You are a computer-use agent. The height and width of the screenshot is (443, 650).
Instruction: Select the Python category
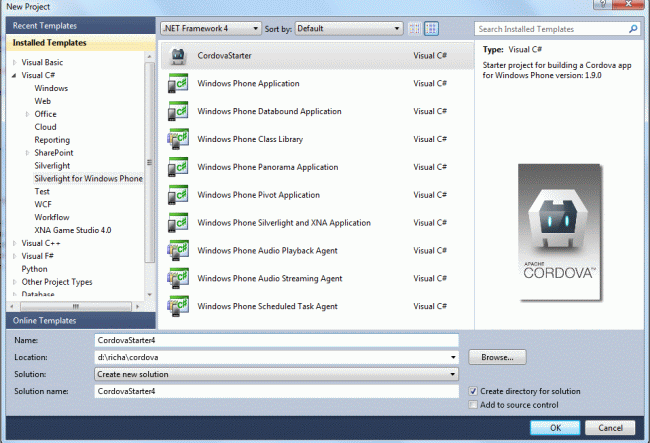(34, 269)
